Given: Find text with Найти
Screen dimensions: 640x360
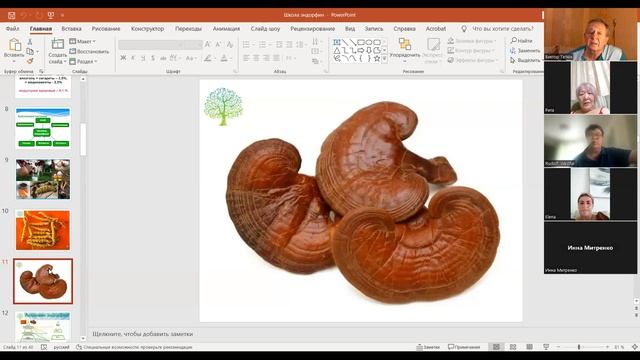Looking at the screenshot, I should tap(521, 41).
